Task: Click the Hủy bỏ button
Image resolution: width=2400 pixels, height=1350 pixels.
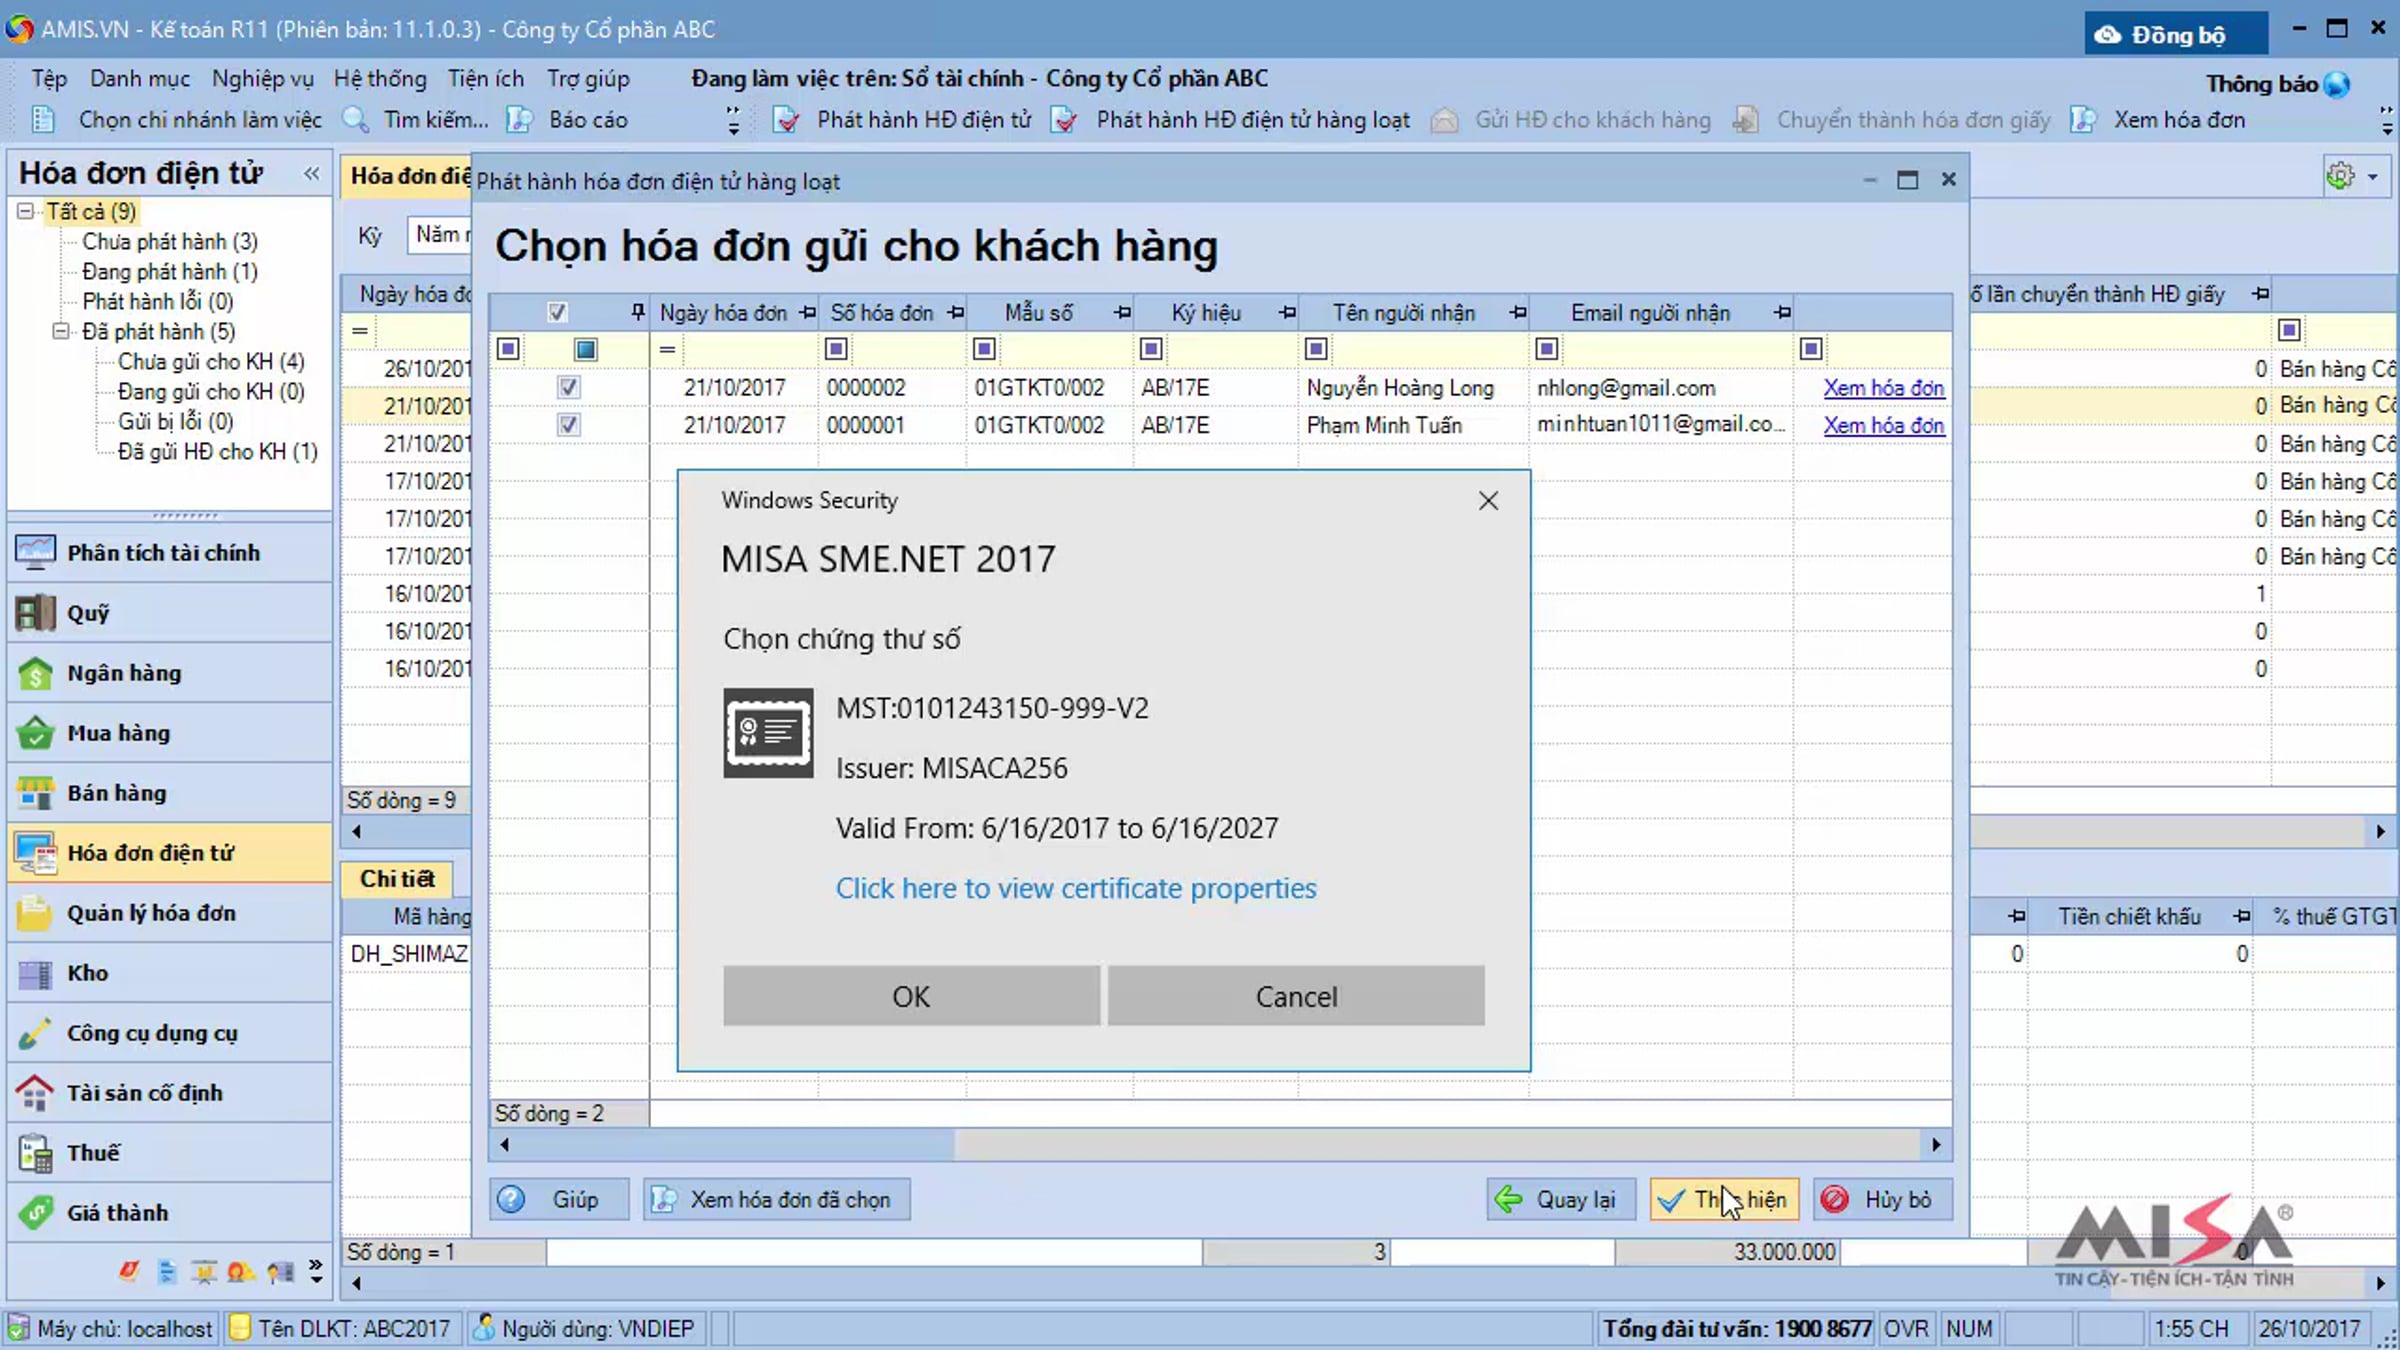Action: (x=1882, y=1199)
